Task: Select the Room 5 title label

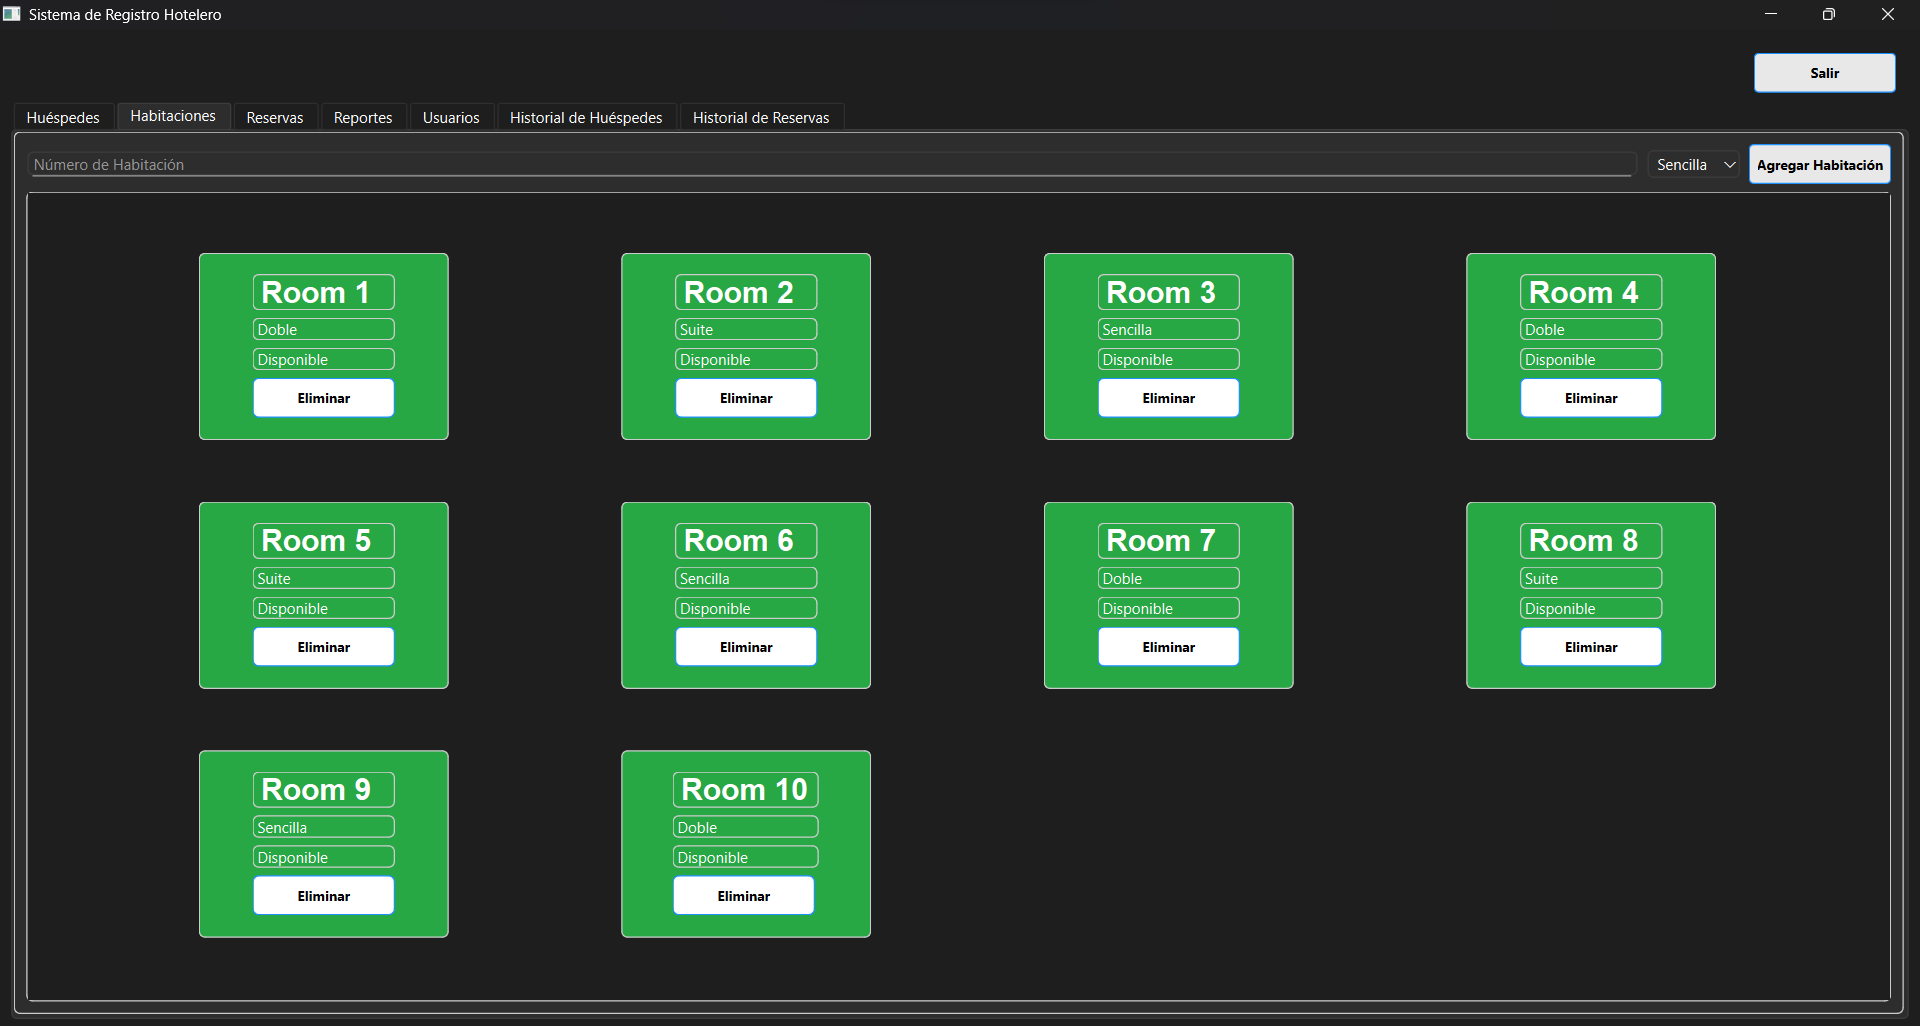Action: pos(324,541)
